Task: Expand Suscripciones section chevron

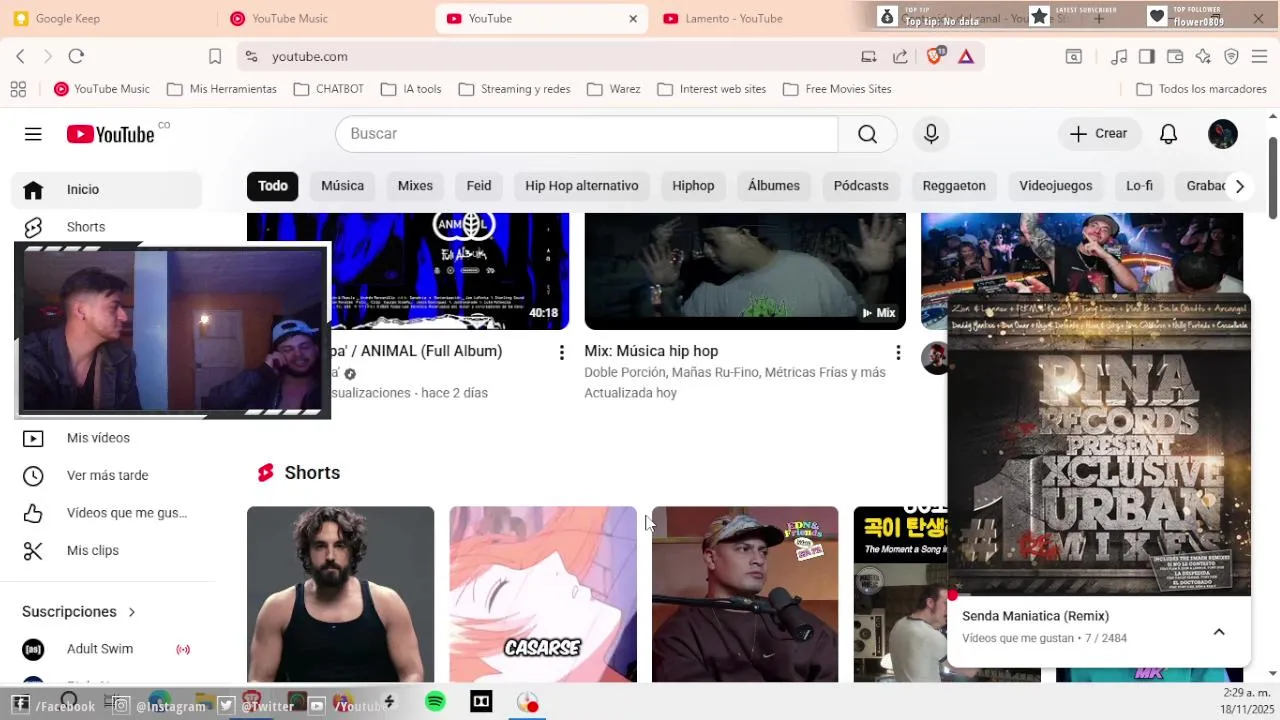Action: point(131,612)
